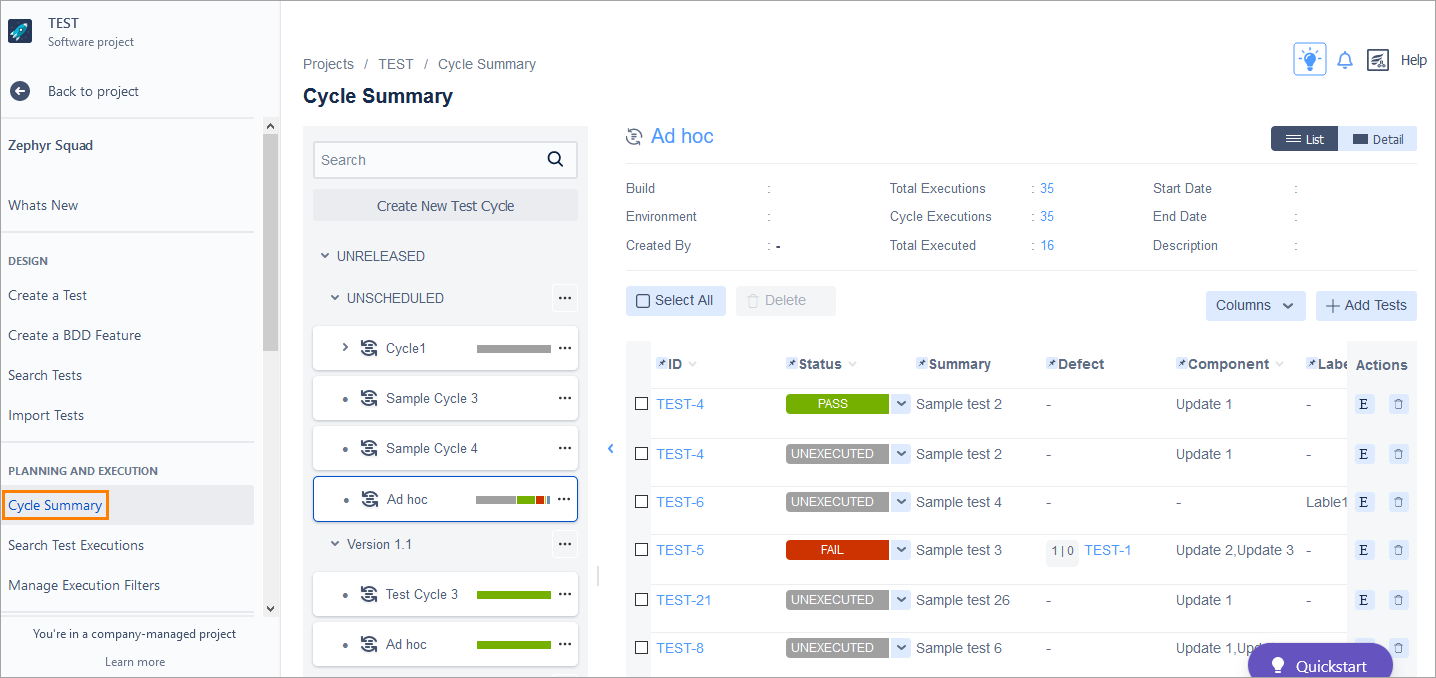Check the Select All checkbox
Image resolution: width=1436 pixels, height=678 pixels.
pyautogui.click(x=643, y=301)
